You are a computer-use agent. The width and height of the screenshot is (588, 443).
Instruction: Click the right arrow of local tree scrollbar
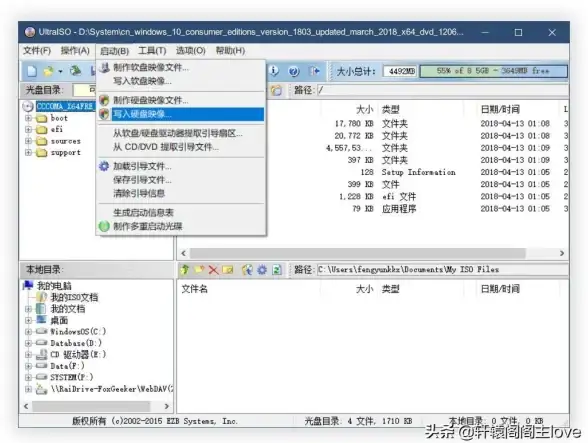[x=167, y=406]
